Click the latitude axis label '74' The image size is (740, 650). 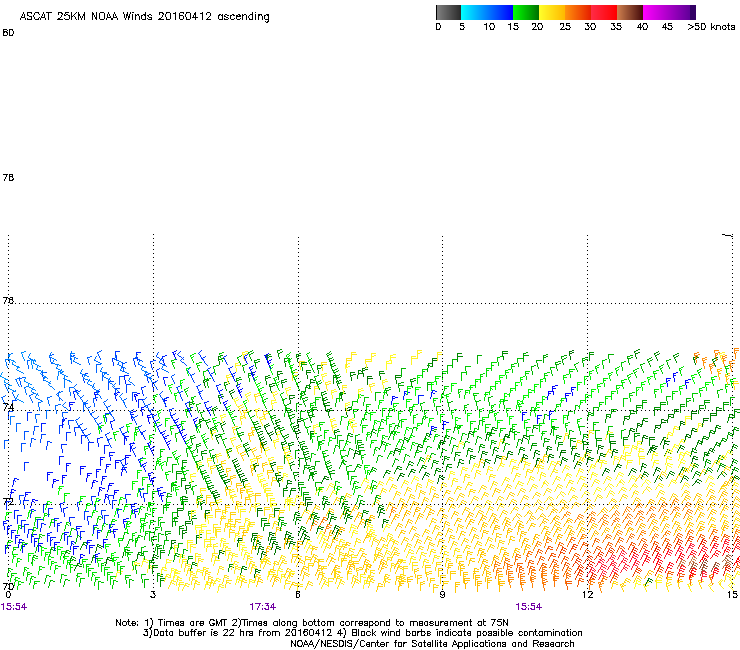click(x=8, y=406)
